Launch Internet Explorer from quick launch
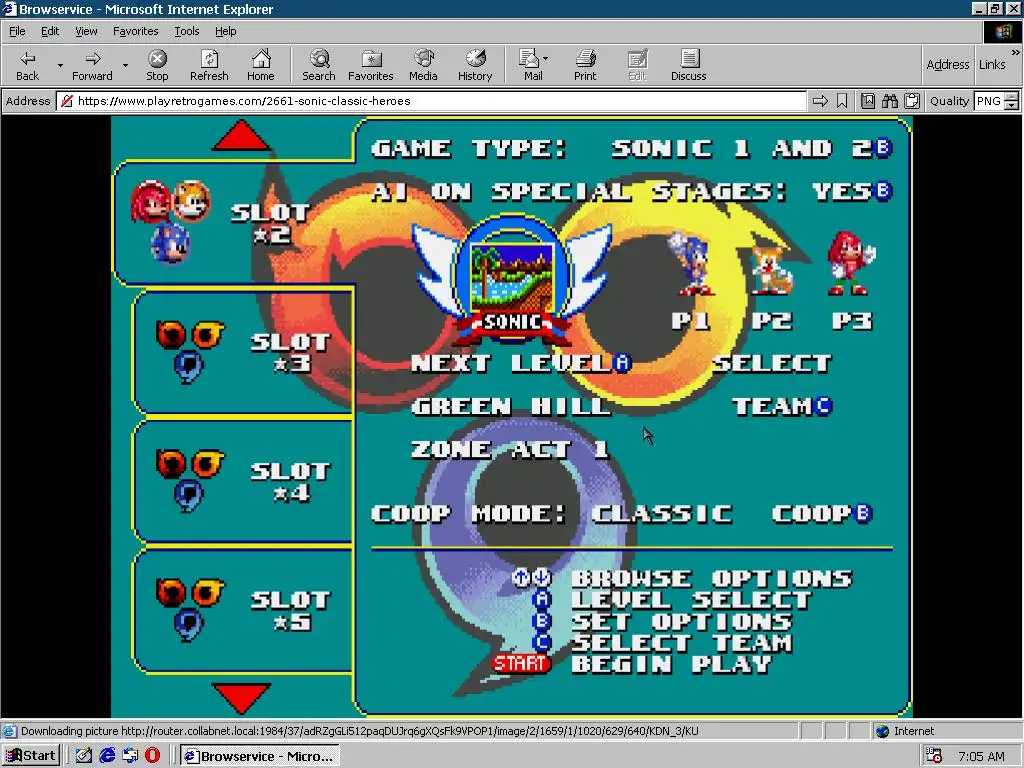The width and height of the screenshot is (1024, 768). [x=107, y=756]
